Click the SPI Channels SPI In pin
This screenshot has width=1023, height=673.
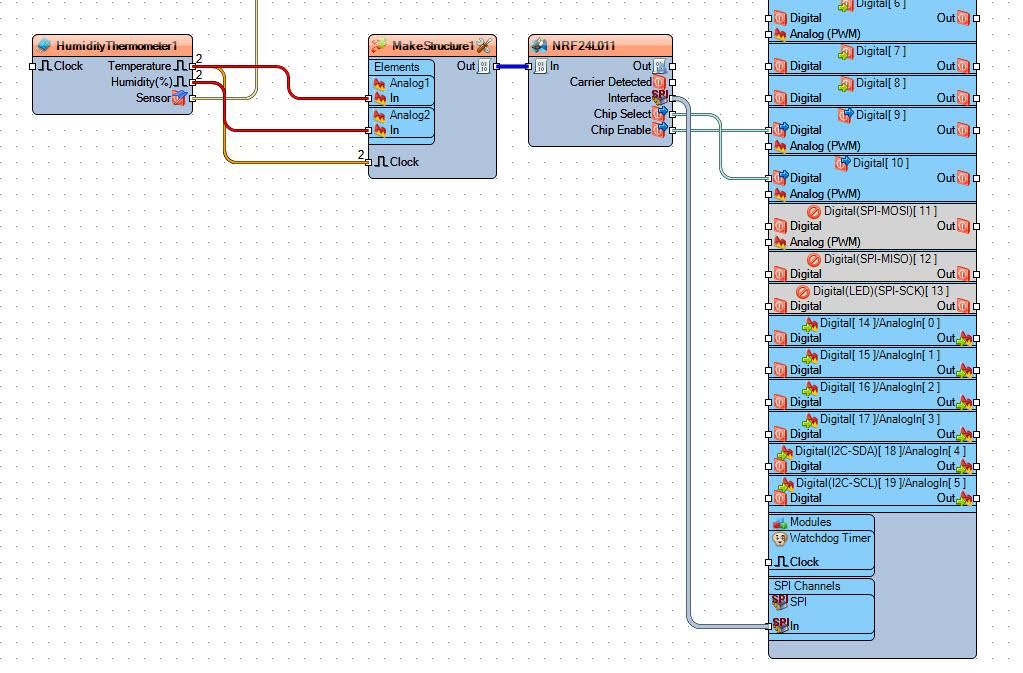tap(769, 626)
